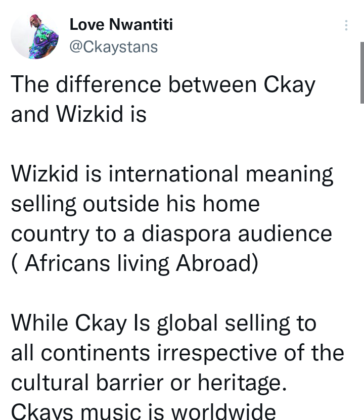Click the line "cultural barrier or heritage."
This screenshot has height=420, width=364.
(149, 383)
